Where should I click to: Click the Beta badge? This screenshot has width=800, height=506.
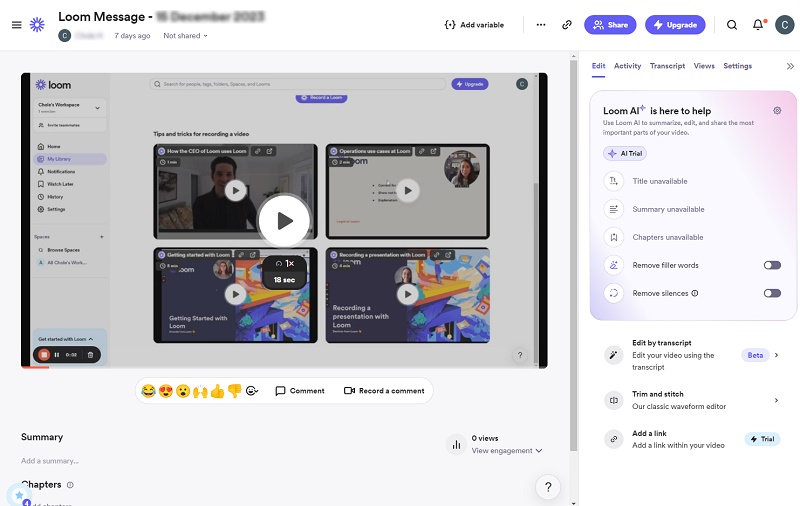(x=755, y=356)
